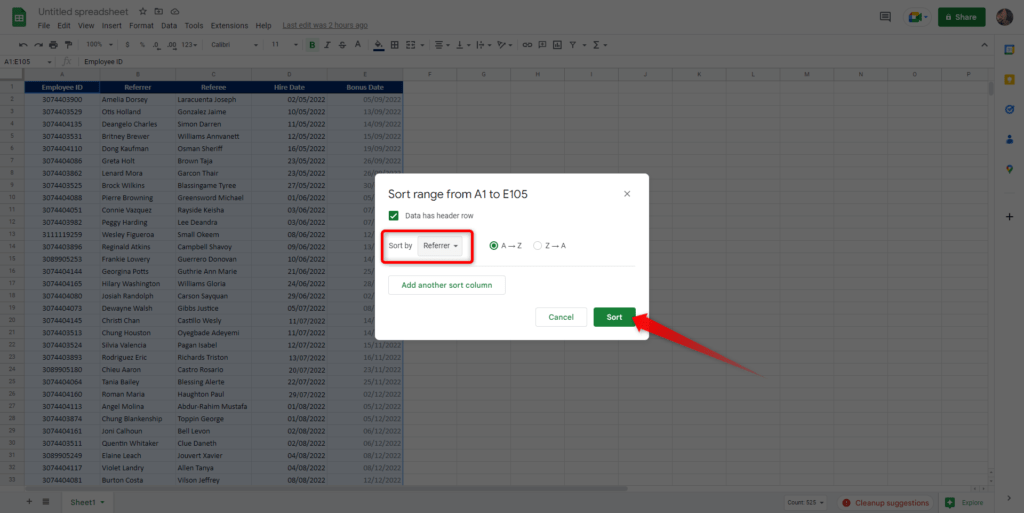
Task: Open comment history icon
Action: pos(886,17)
